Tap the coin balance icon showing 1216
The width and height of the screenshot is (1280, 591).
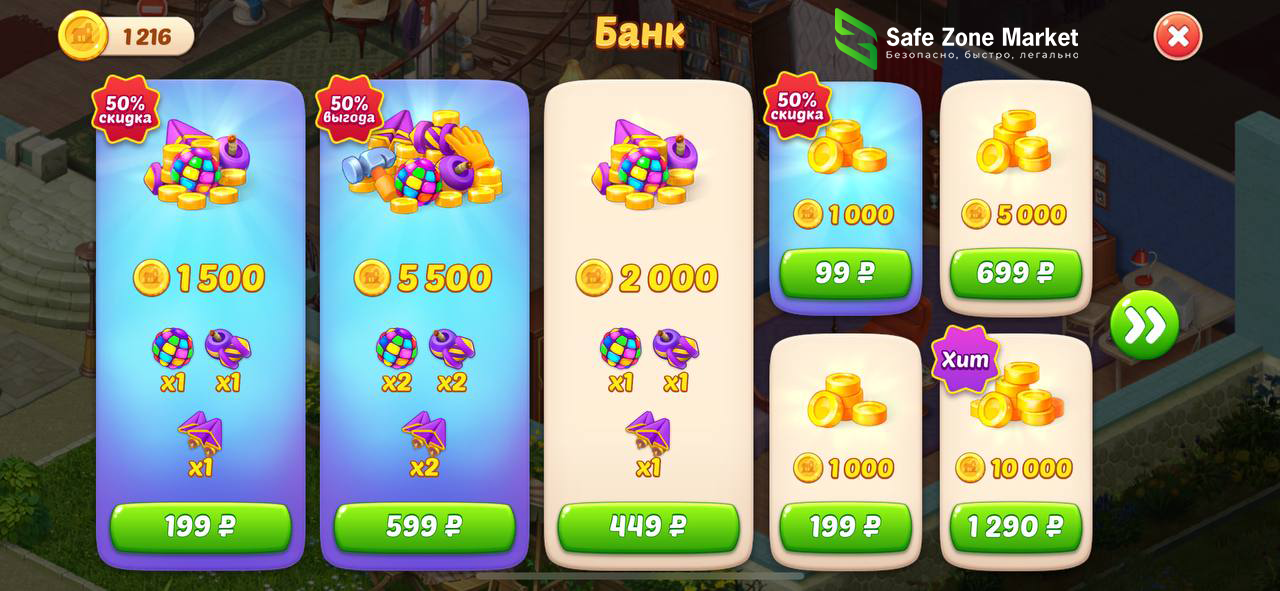(x=82, y=36)
